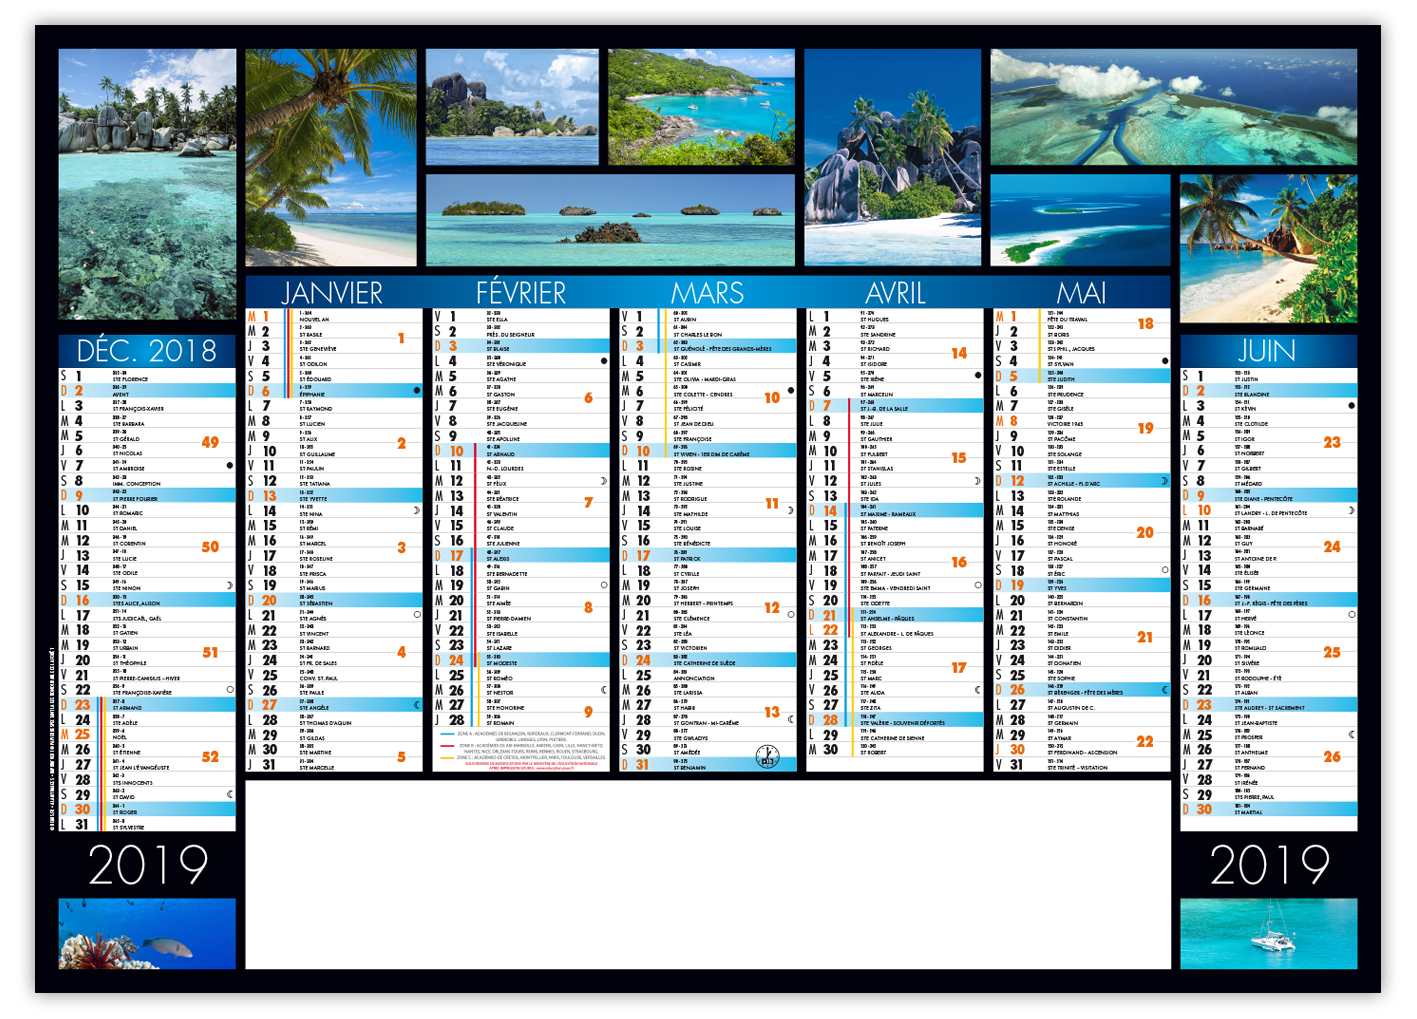Click the first quarter moon on February 12
Screen dimensions: 1417x1019
click(604, 481)
